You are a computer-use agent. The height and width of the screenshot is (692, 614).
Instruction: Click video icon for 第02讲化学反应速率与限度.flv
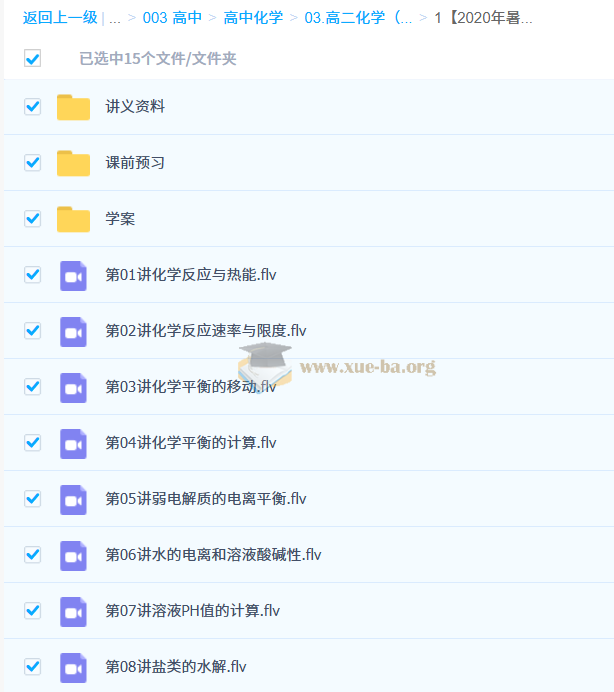(73, 331)
